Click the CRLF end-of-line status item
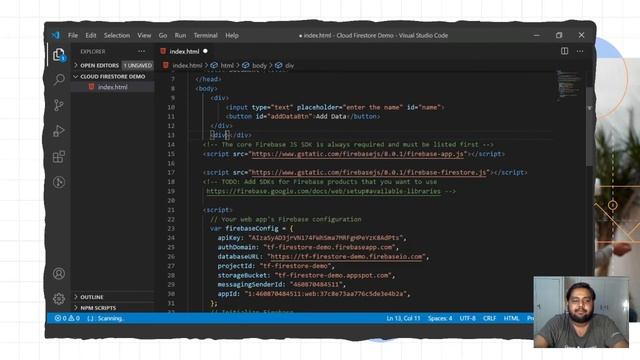The height and width of the screenshot is (360, 640). (x=489, y=318)
